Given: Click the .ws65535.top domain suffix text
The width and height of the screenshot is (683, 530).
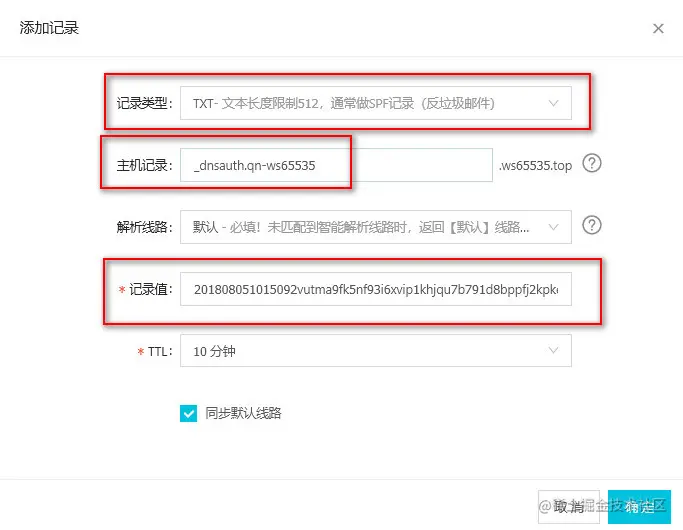Looking at the screenshot, I should 535,165.
